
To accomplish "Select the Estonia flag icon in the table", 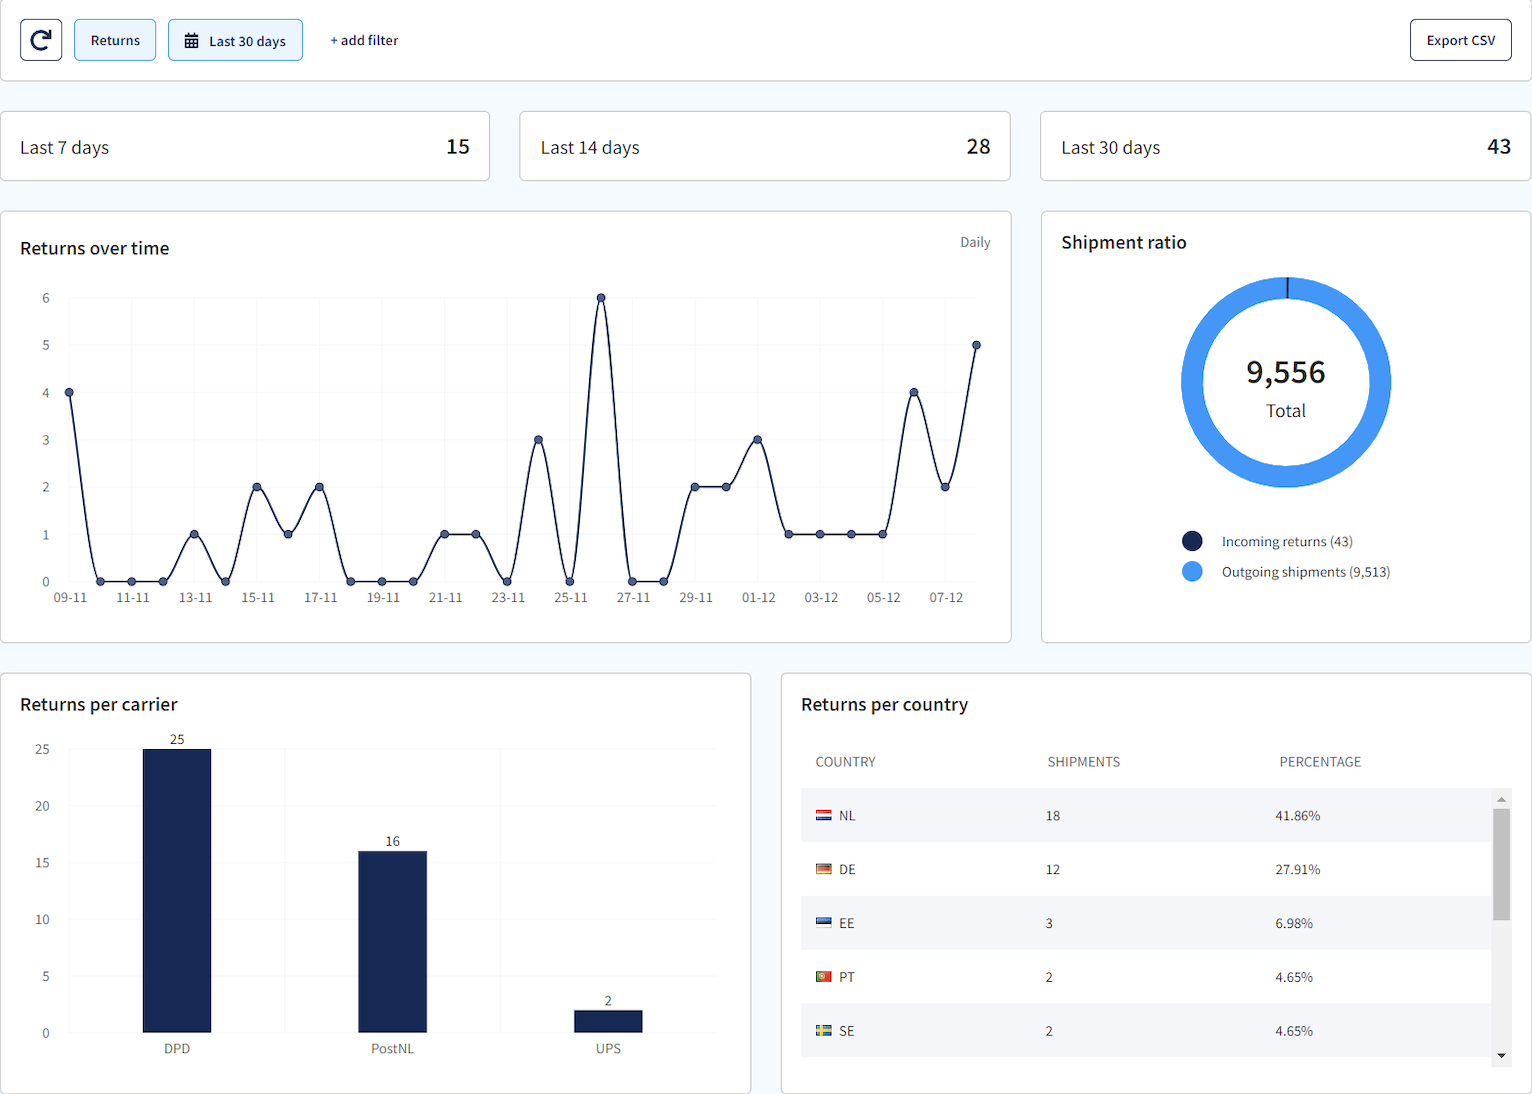I will point(823,923).
